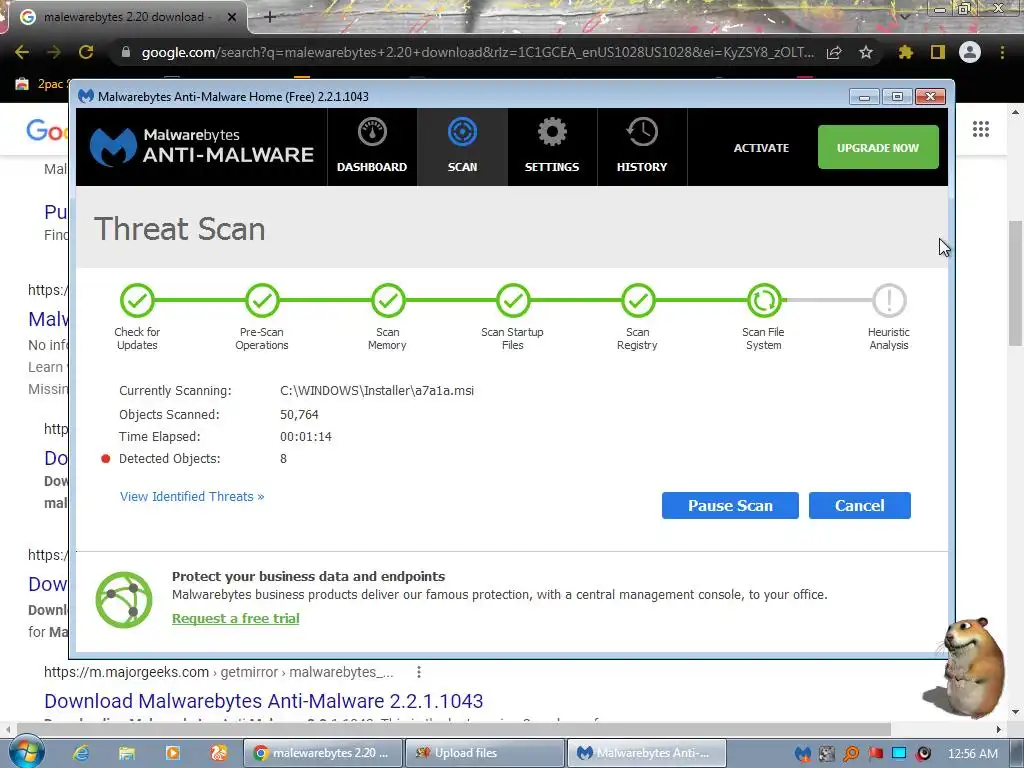Click the Objects Scanned value 50,764
The width and height of the screenshot is (1024, 768).
(299, 415)
